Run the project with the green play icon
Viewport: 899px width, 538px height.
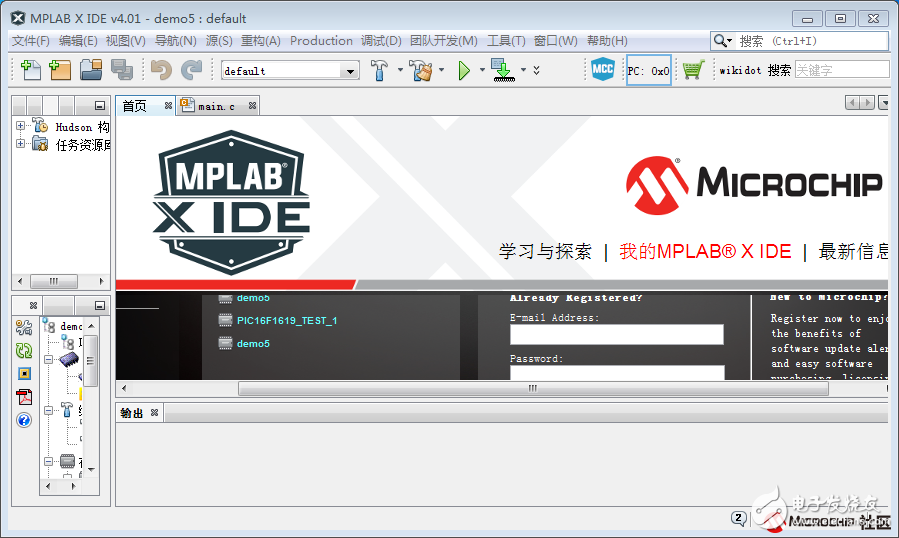tap(464, 70)
